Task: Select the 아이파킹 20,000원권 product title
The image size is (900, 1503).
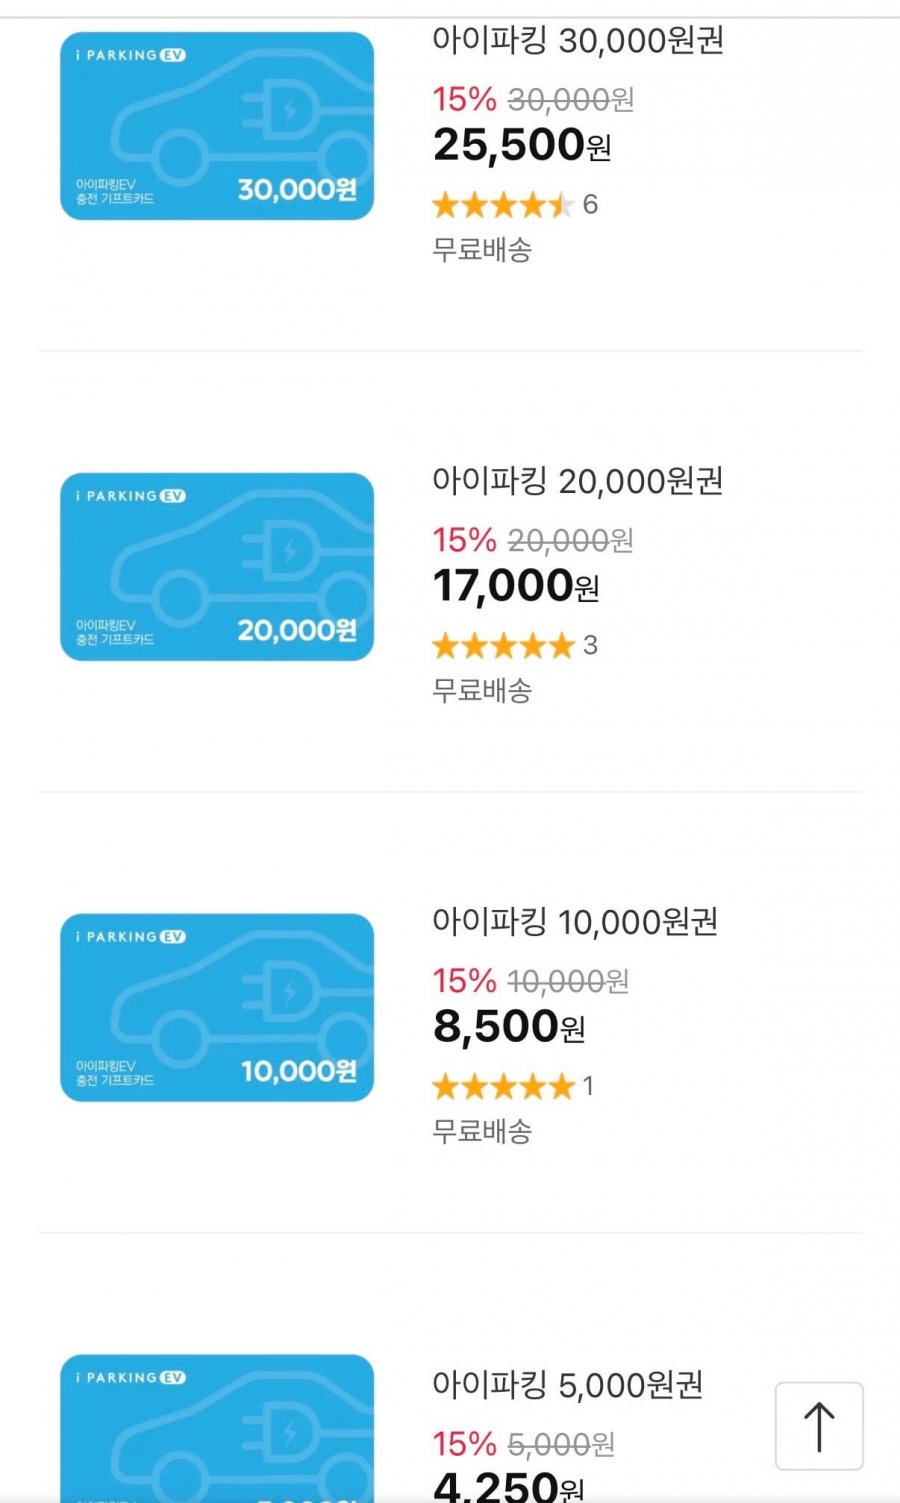Action: [x=577, y=481]
